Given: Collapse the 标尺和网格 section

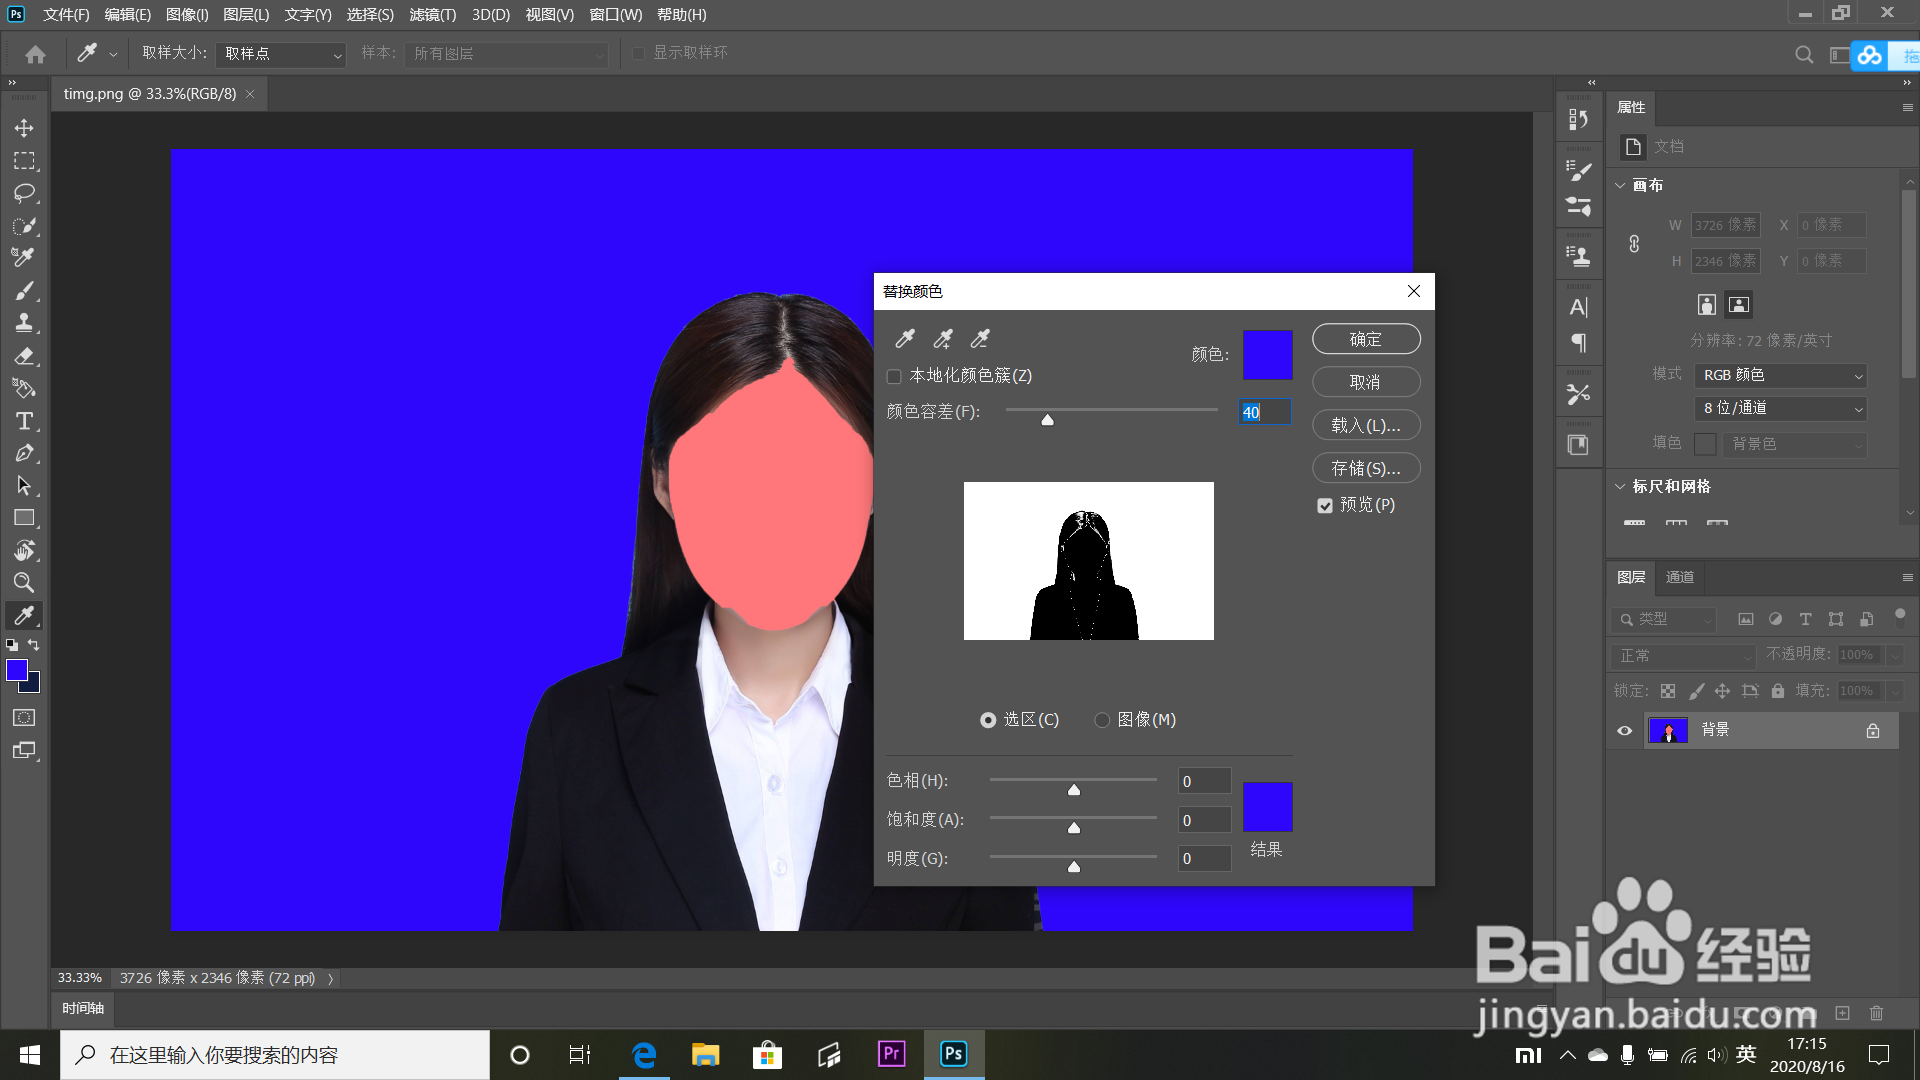Looking at the screenshot, I should click(1620, 487).
